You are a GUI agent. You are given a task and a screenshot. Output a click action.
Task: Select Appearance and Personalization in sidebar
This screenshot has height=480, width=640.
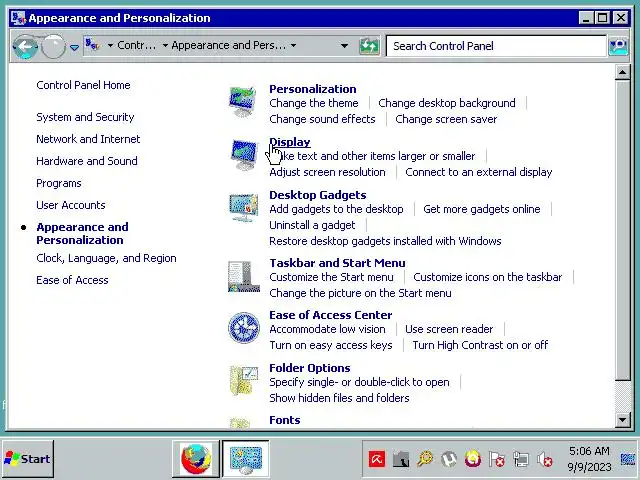click(x=82, y=233)
